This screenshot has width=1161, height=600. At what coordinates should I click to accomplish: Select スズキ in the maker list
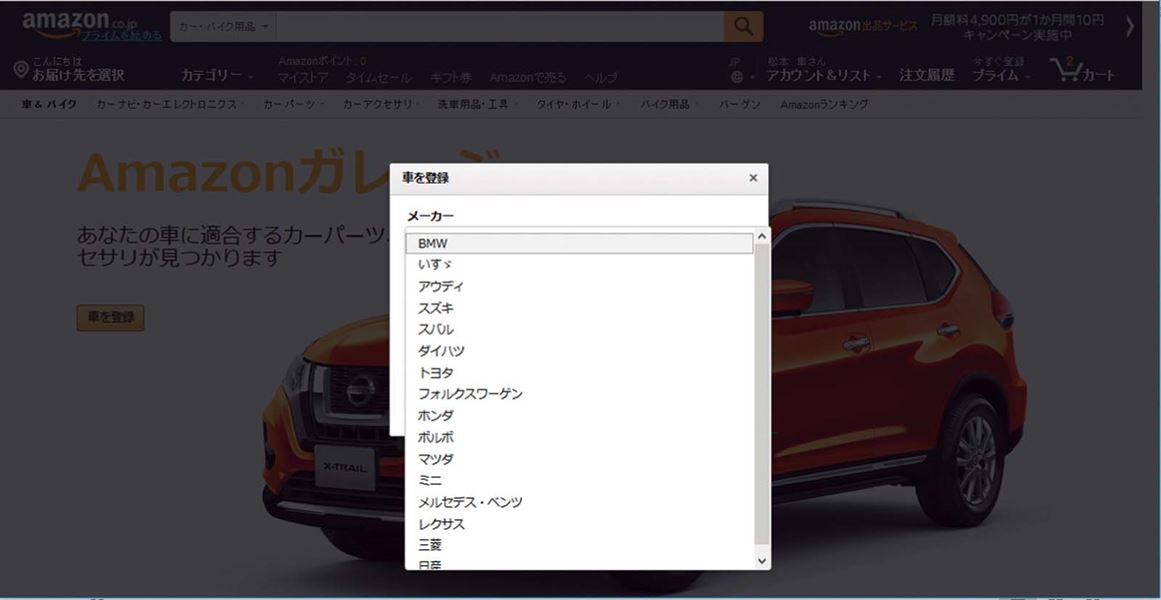pyautogui.click(x=579, y=307)
